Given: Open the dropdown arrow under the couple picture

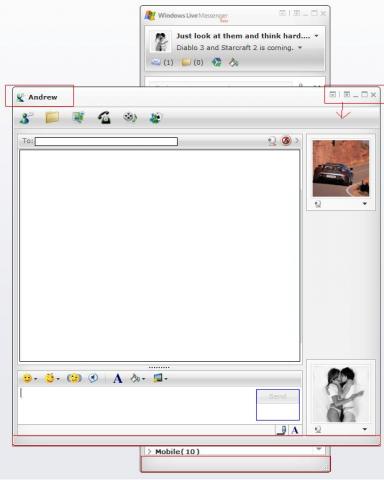Looking at the screenshot, I should (365, 429).
